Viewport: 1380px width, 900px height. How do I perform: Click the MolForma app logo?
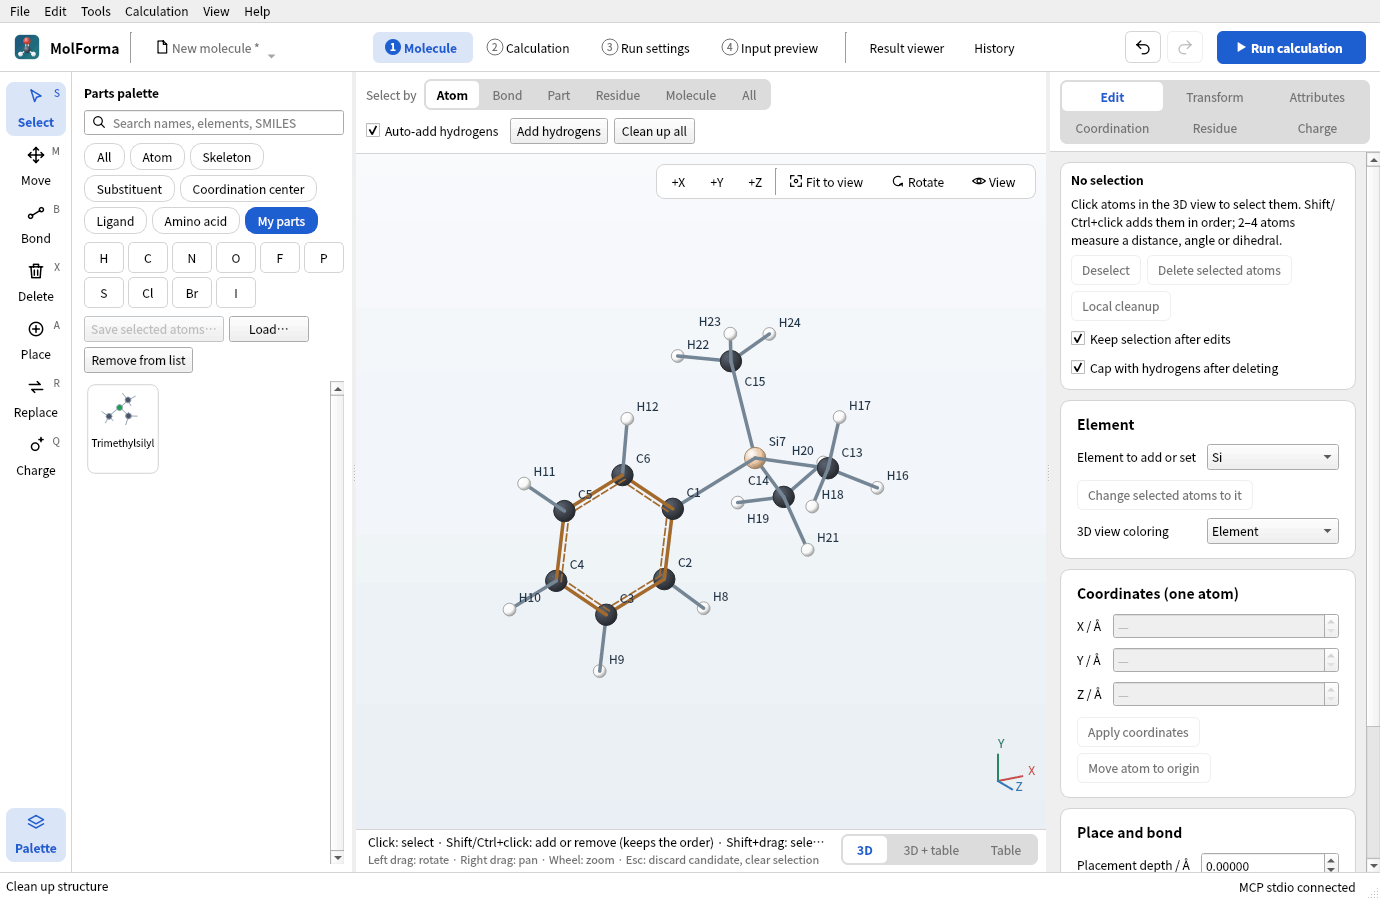27,47
